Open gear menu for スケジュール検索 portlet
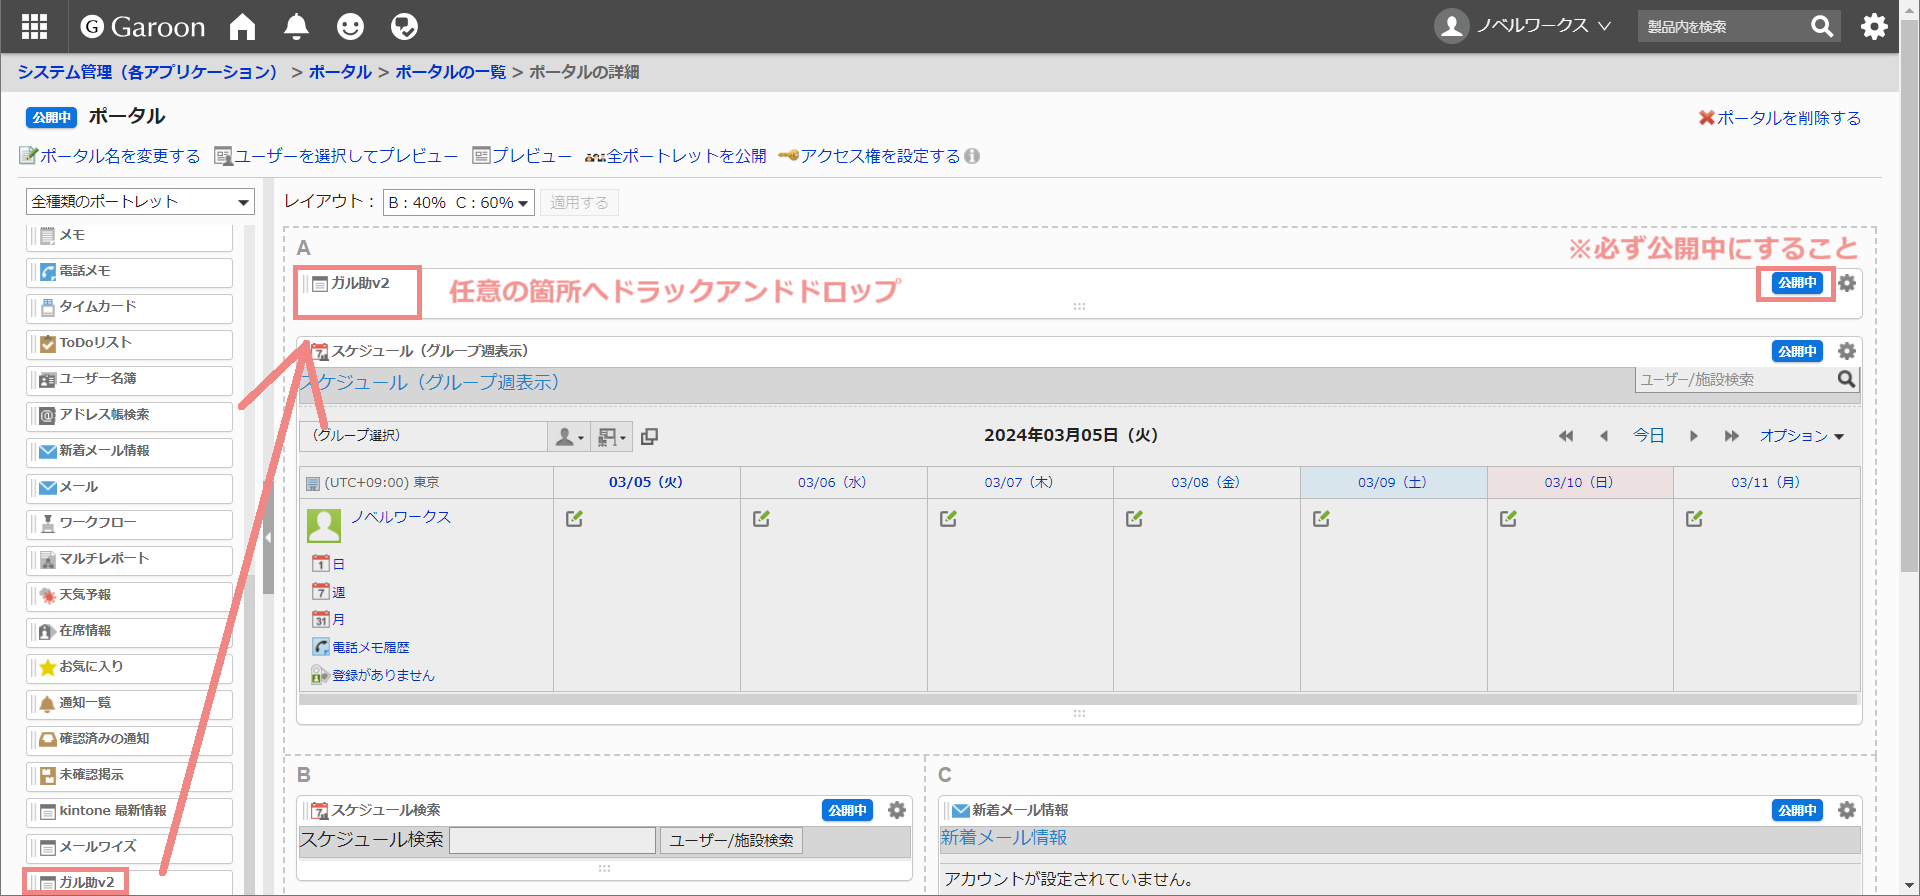This screenshot has width=1920, height=896. coord(897,810)
